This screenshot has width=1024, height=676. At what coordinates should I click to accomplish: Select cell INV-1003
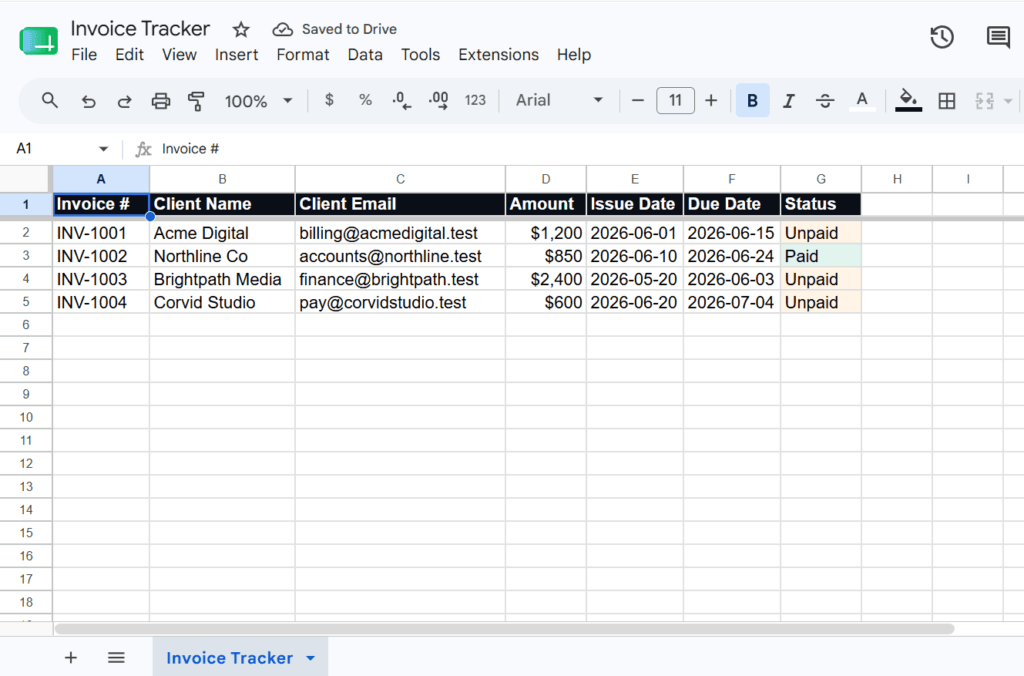coord(101,280)
